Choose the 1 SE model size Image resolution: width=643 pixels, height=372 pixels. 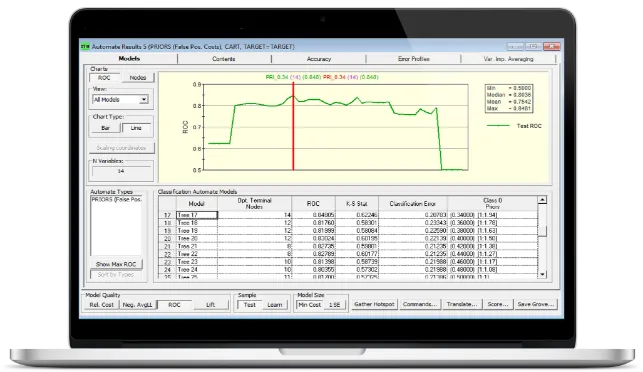335,305
